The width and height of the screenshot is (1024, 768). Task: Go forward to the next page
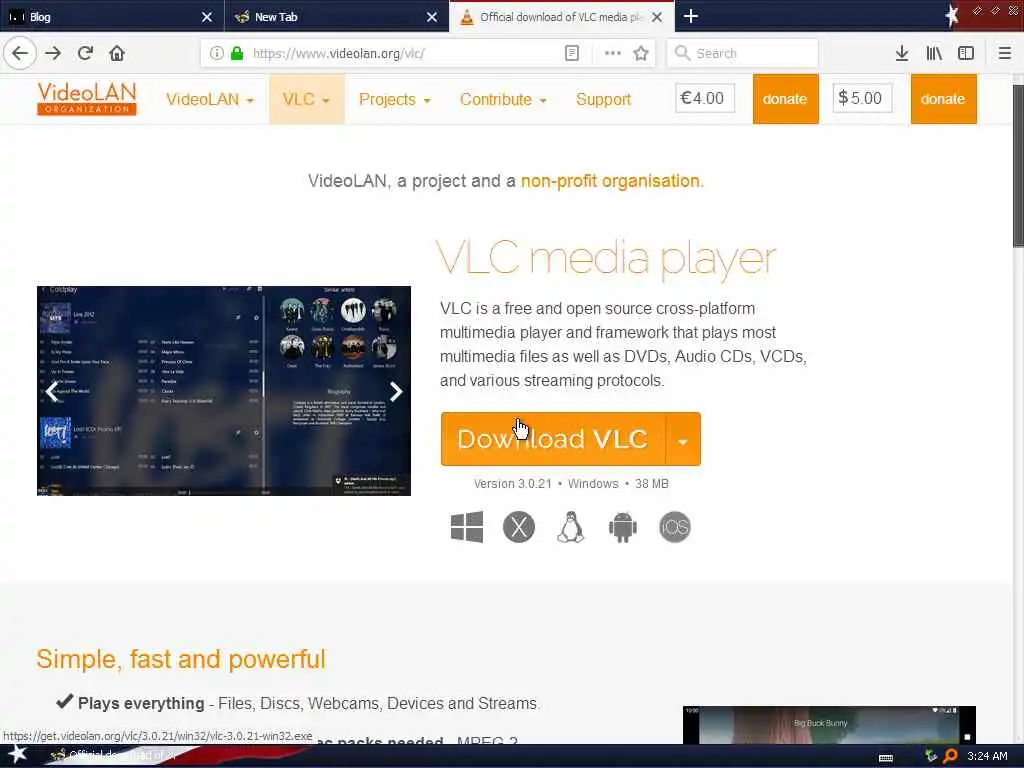coord(54,53)
